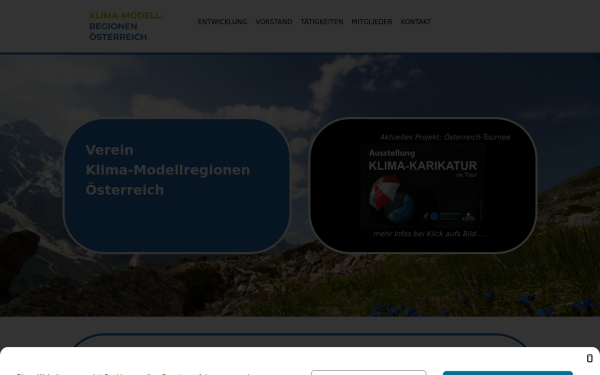Click 'mehr Infos bei Klick aufs Bild' text
This screenshot has width=600, height=375.
point(430,233)
